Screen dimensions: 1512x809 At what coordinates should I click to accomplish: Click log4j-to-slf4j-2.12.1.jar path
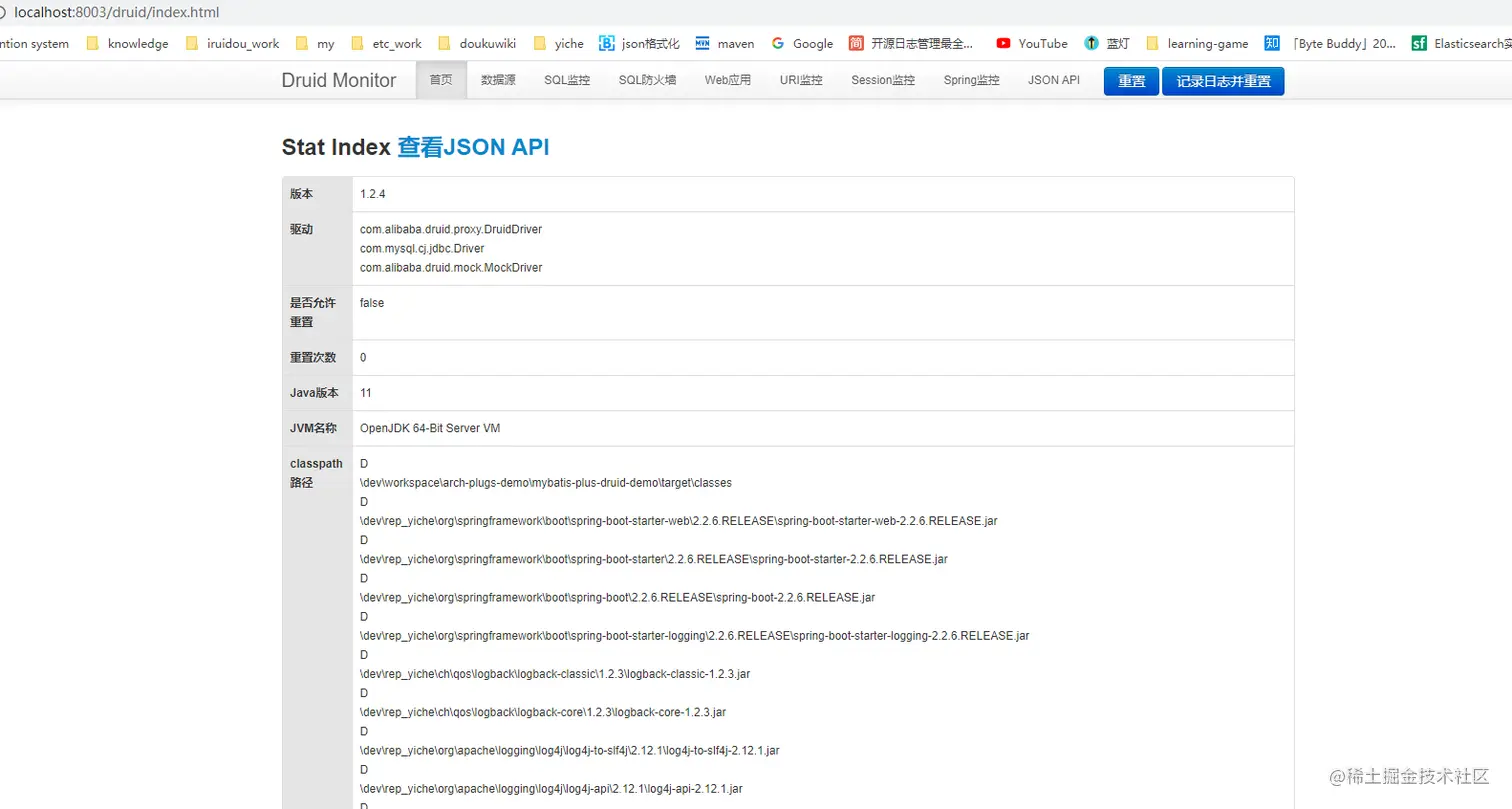[x=570, y=750]
